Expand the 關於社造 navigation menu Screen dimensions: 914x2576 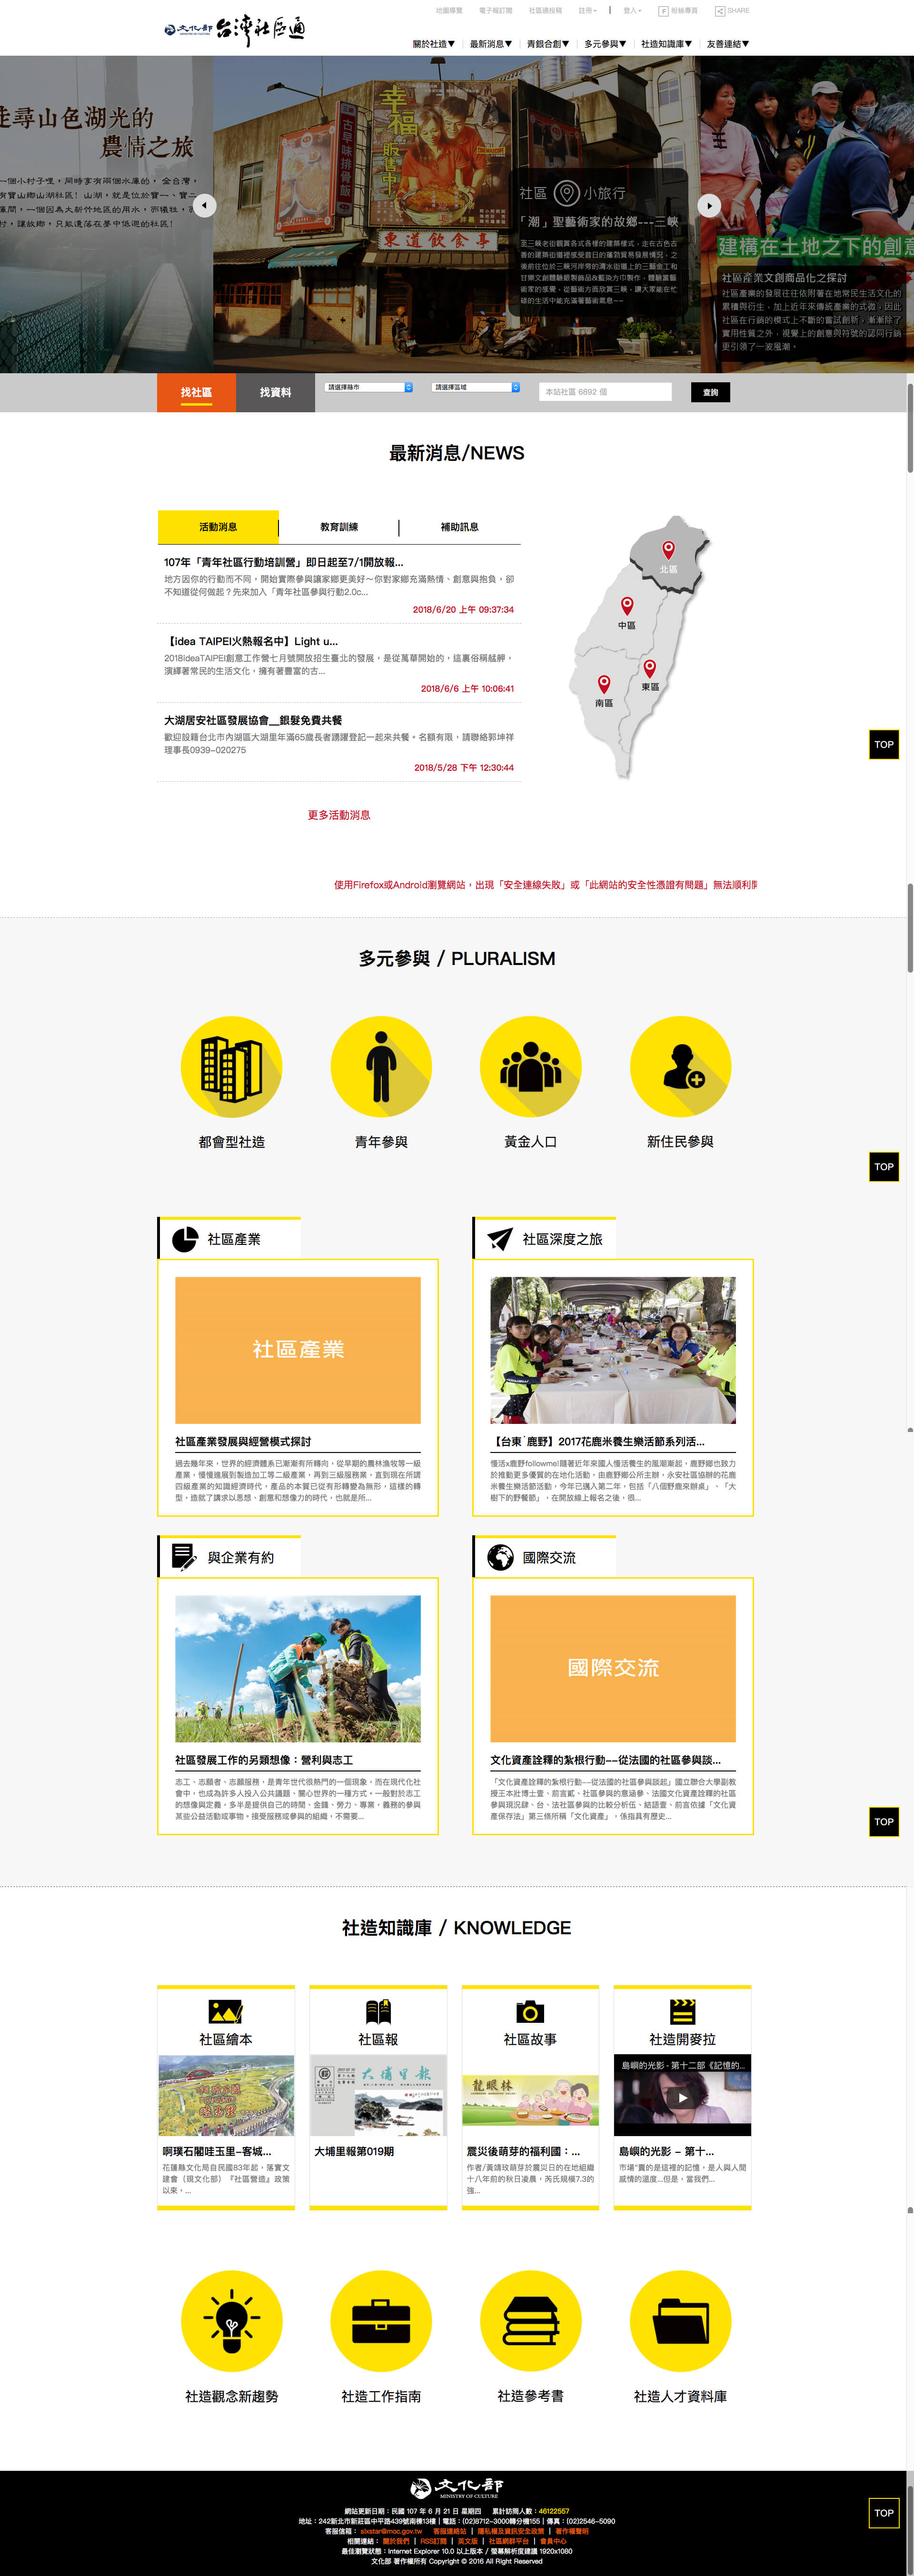(x=434, y=44)
